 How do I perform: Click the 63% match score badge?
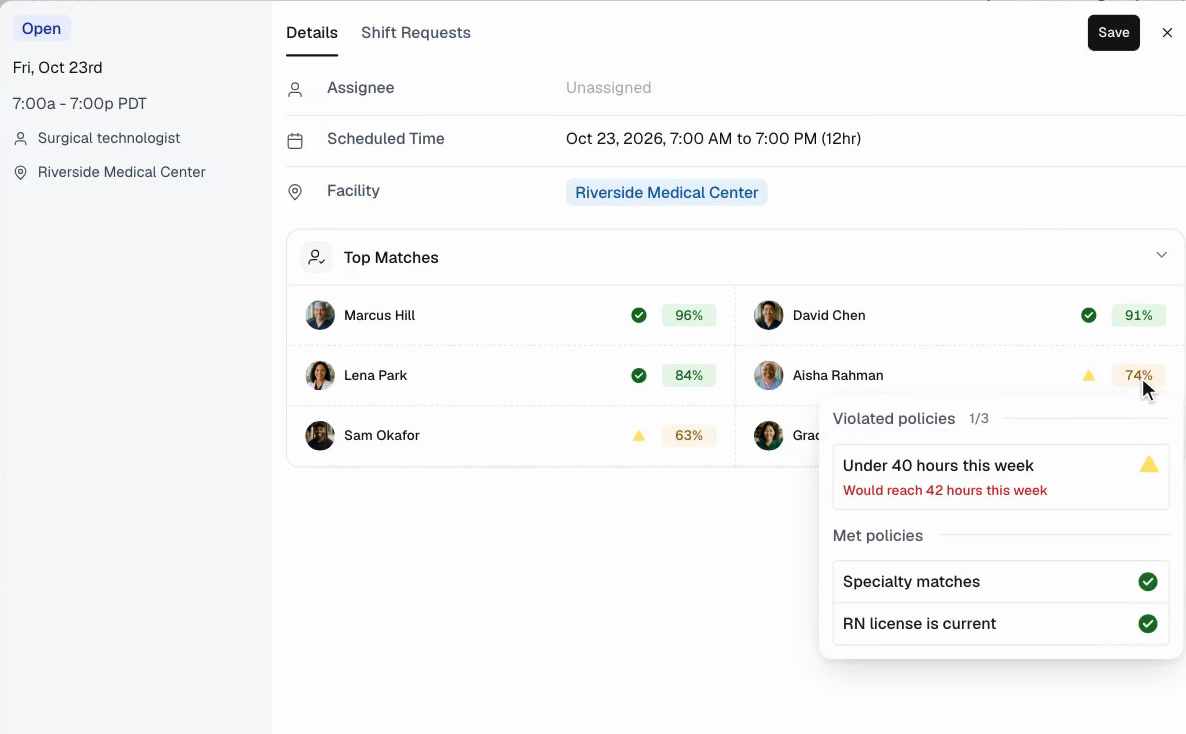tap(688, 435)
